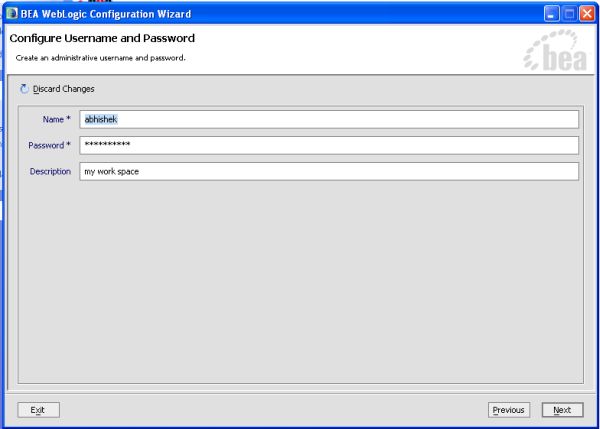600x429 pixels.
Task: Focus the Name input field
Action: tap(329, 119)
